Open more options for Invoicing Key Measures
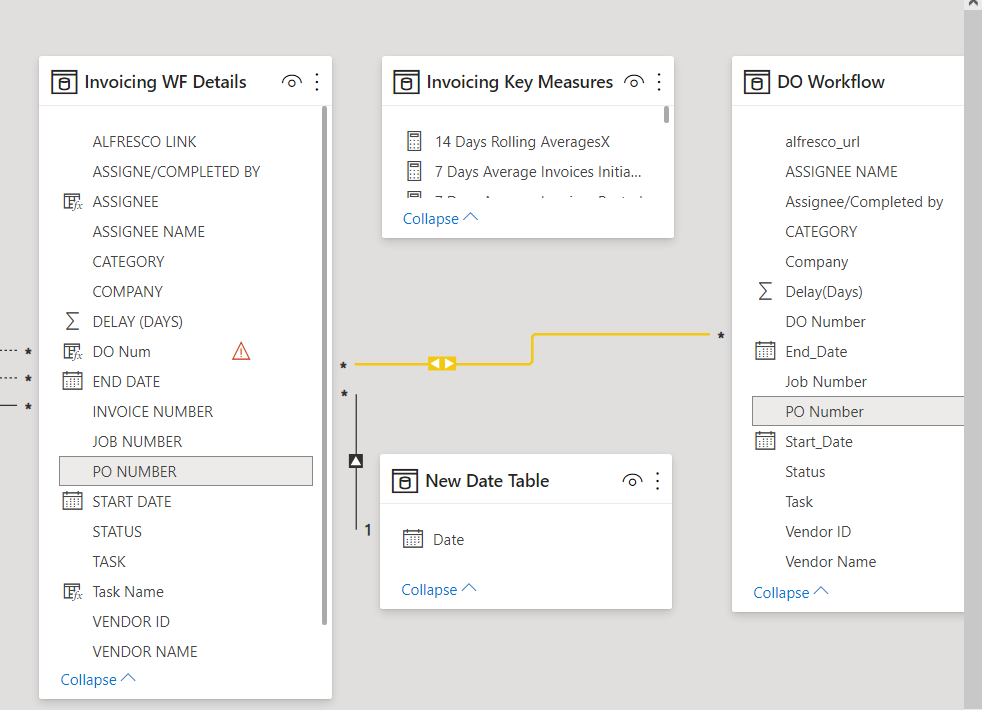The width and height of the screenshot is (982, 710). [659, 82]
